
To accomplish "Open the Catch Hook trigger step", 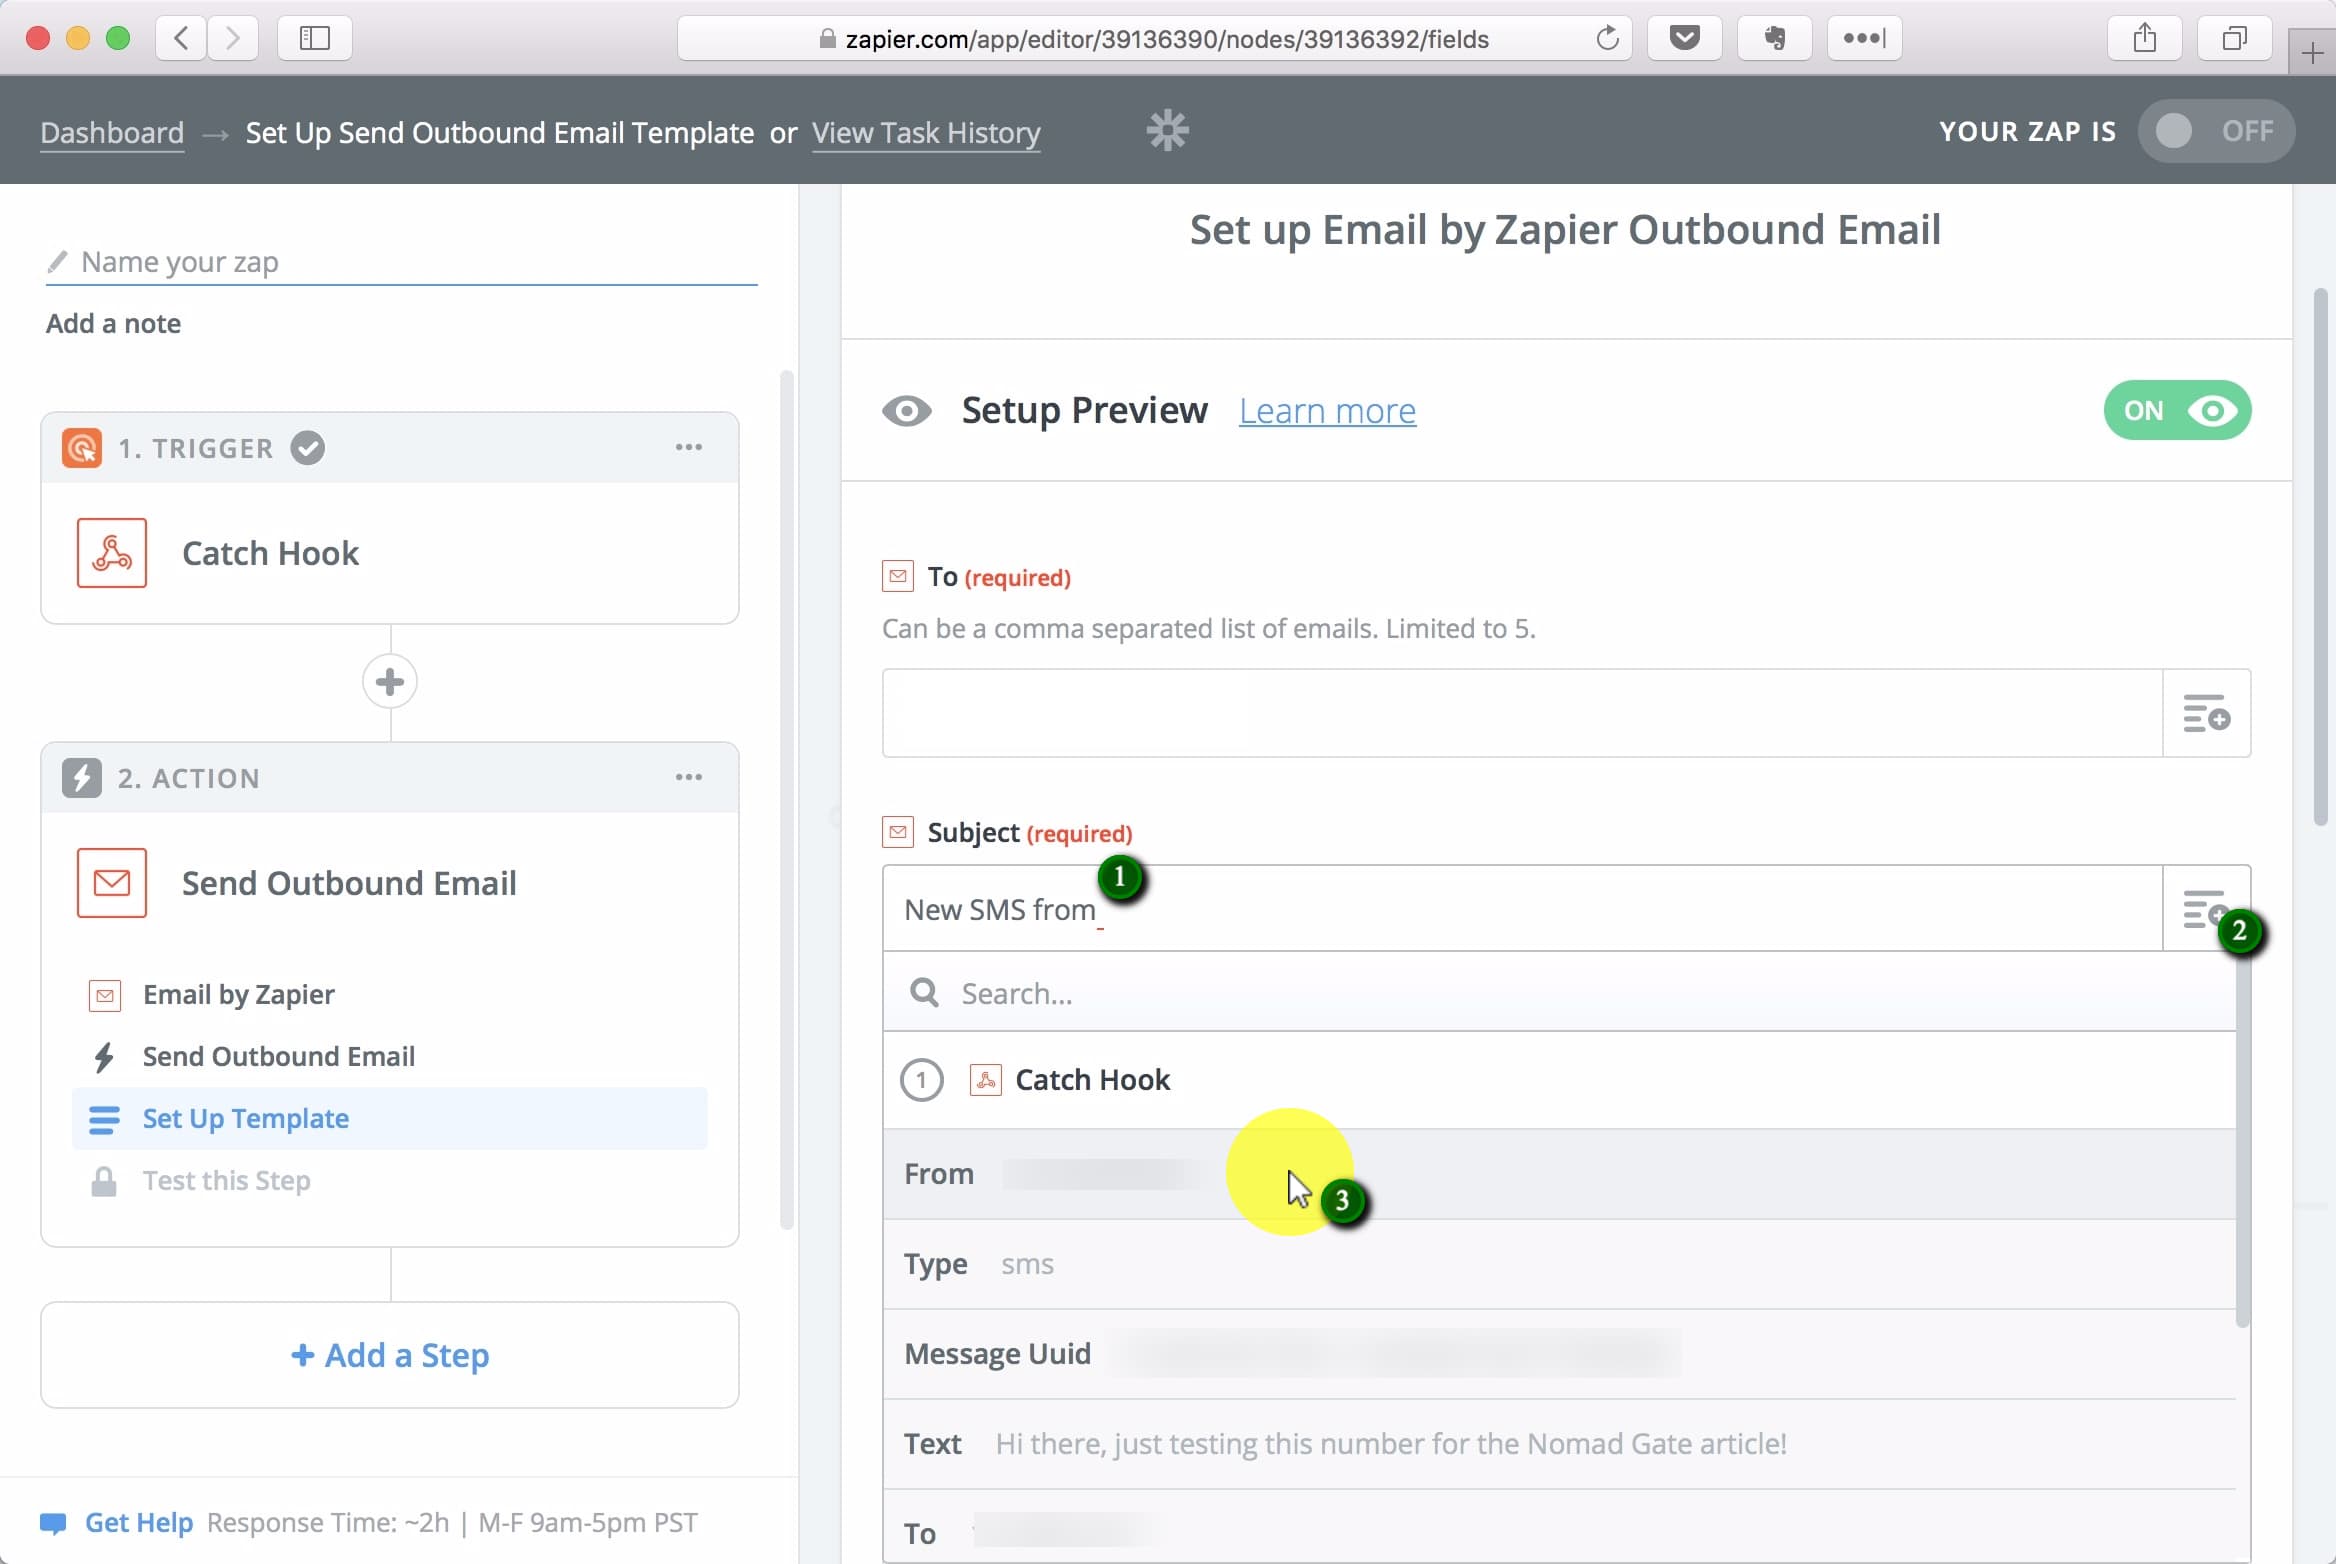I will click(390, 553).
